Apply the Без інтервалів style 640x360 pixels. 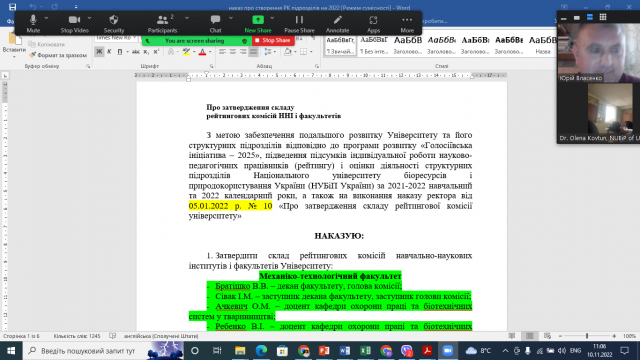374,45
